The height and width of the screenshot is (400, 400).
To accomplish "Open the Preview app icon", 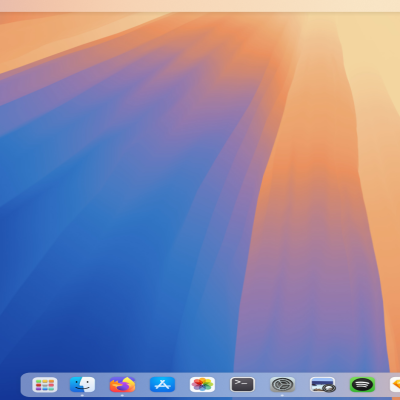I will (x=322, y=385).
